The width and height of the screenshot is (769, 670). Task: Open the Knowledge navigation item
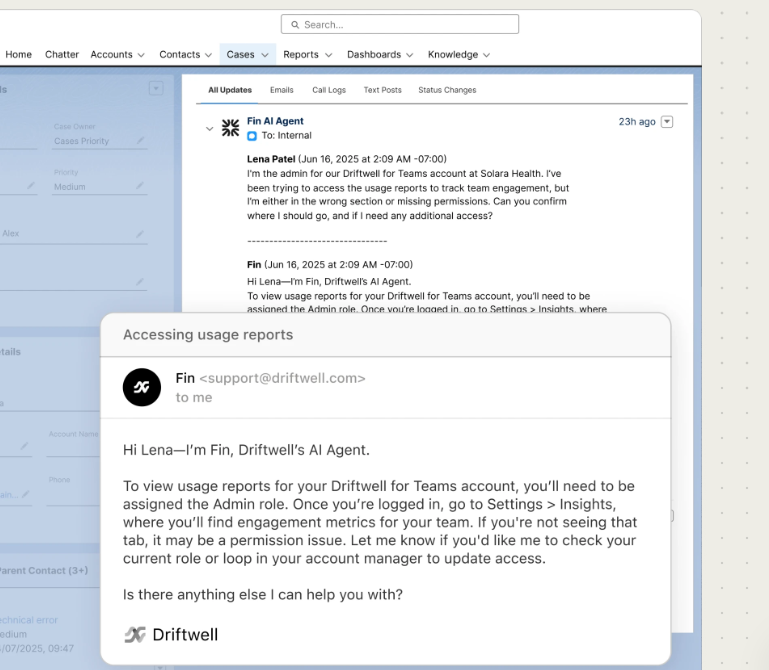tap(453, 54)
